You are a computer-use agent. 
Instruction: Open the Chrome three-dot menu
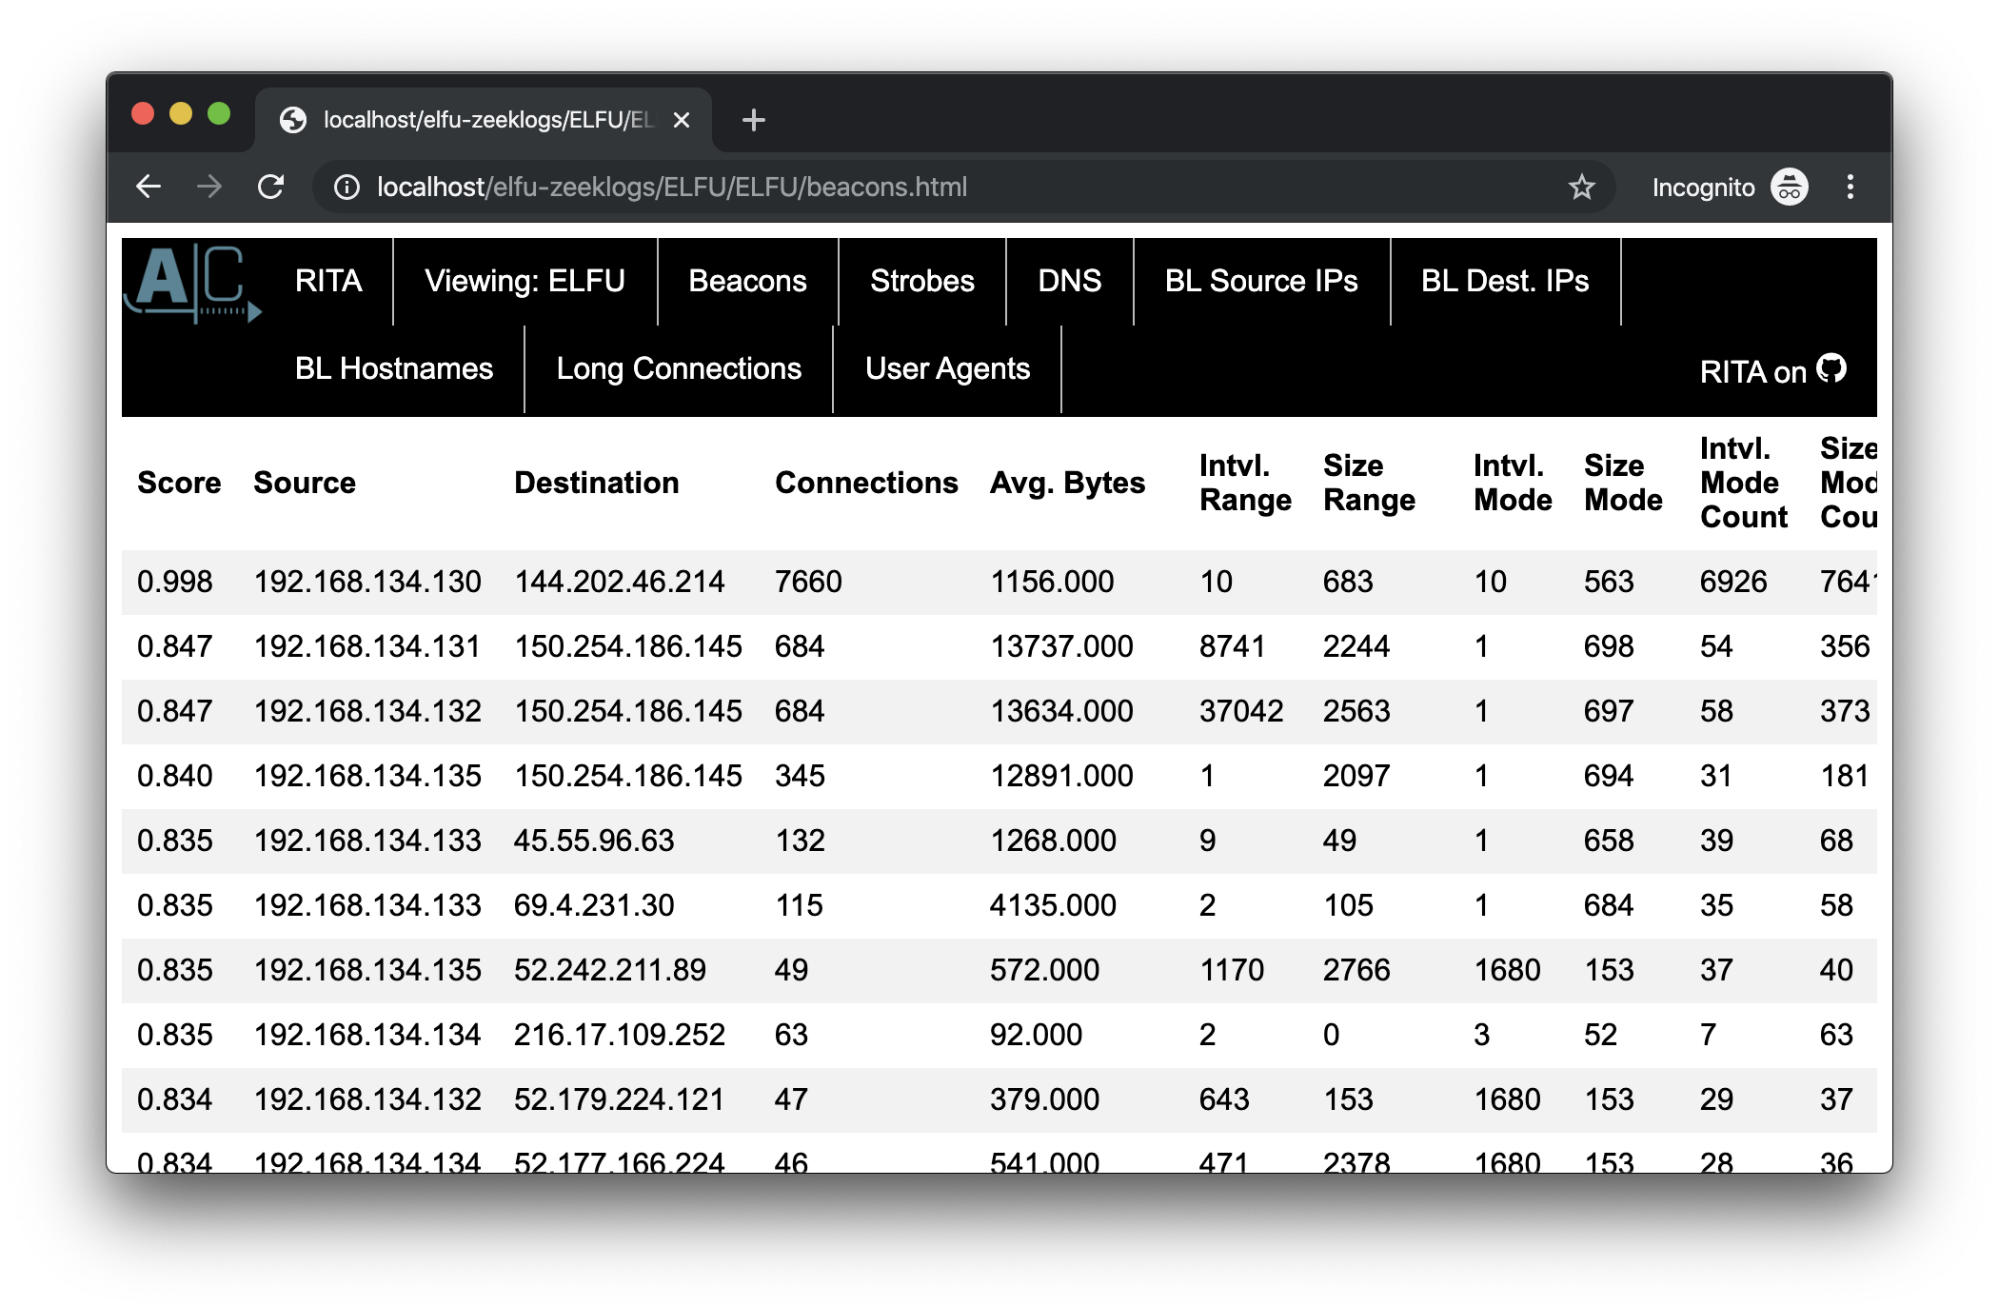click(x=1850, y=187)
